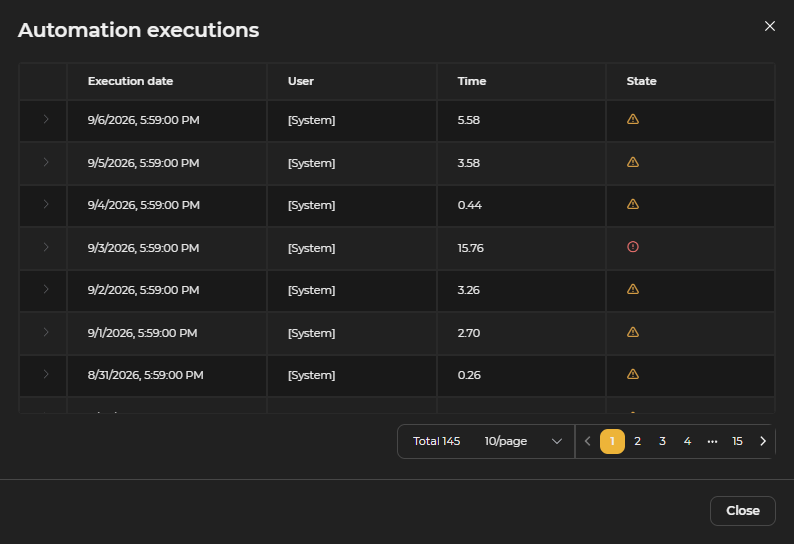Expand the 9/1/2026 execution row
This screenshot has width=794, height=544.
[46, 332]
